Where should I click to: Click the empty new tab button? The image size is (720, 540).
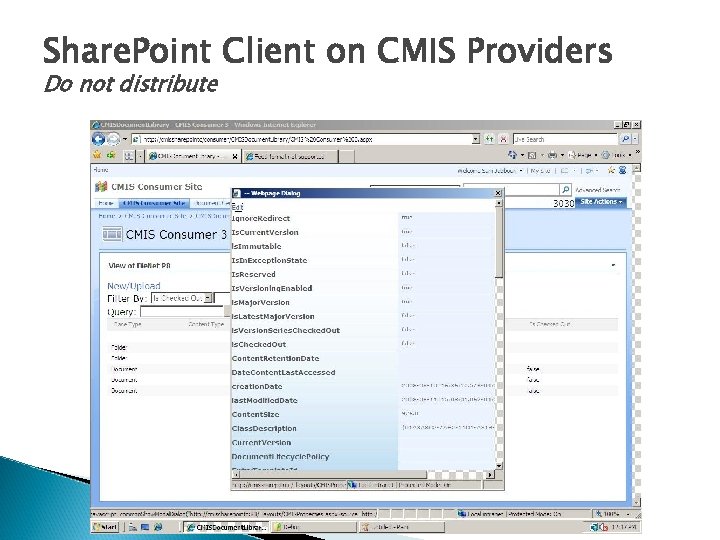point(347,157)
